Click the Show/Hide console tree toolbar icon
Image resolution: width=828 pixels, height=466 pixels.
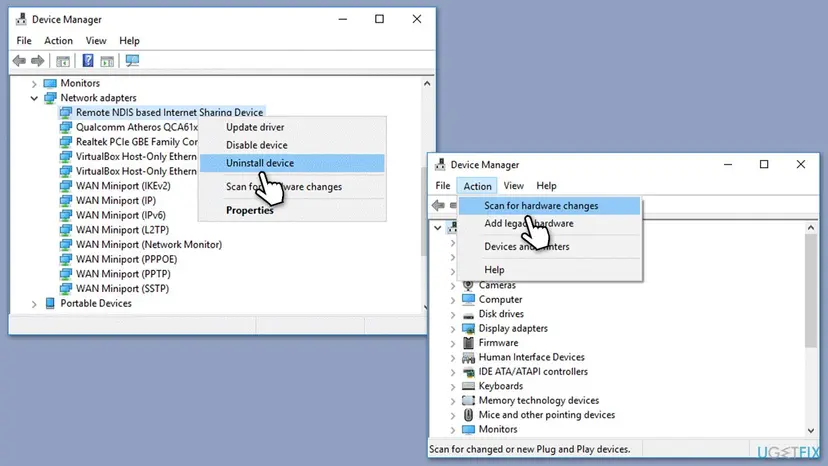pyautogui.click(x=63, y=61)
